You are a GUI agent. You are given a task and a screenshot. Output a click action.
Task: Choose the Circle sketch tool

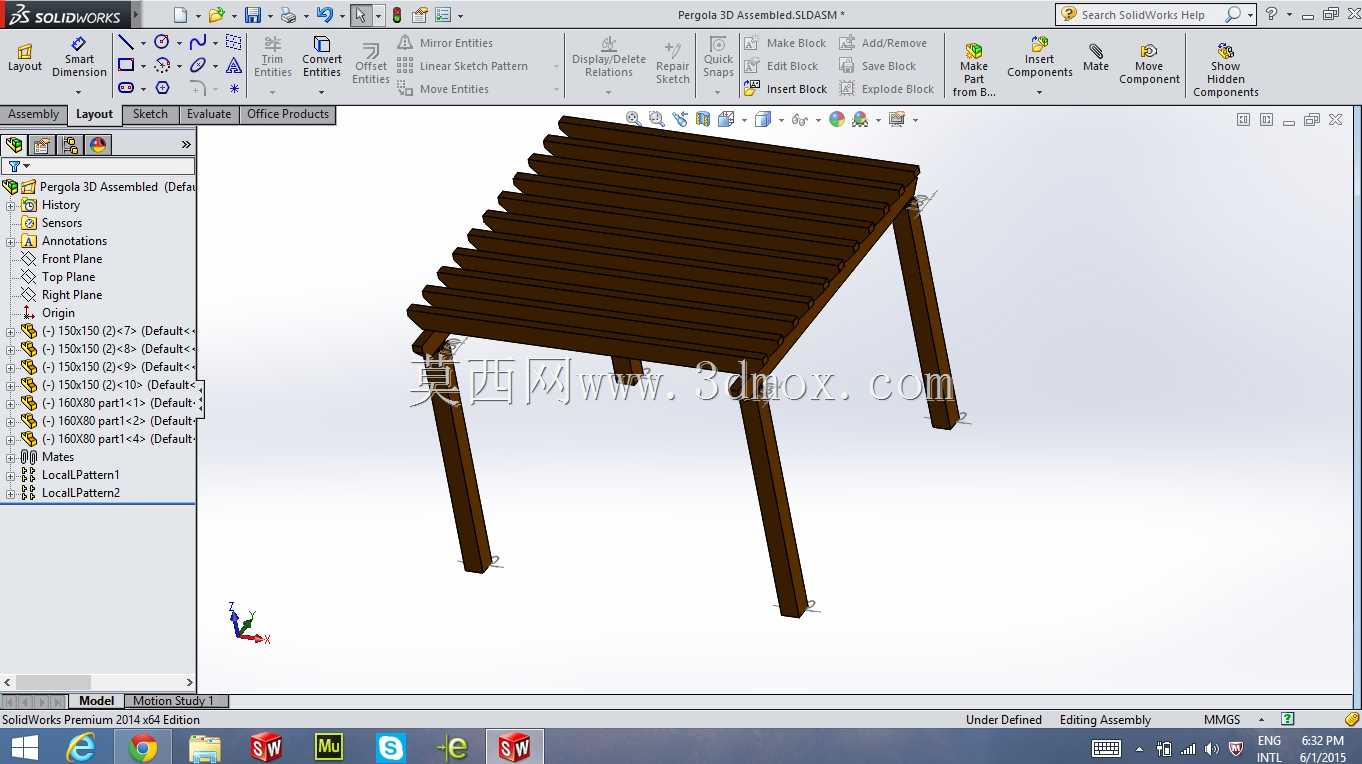pyautogui.click(x=162, y=42)
